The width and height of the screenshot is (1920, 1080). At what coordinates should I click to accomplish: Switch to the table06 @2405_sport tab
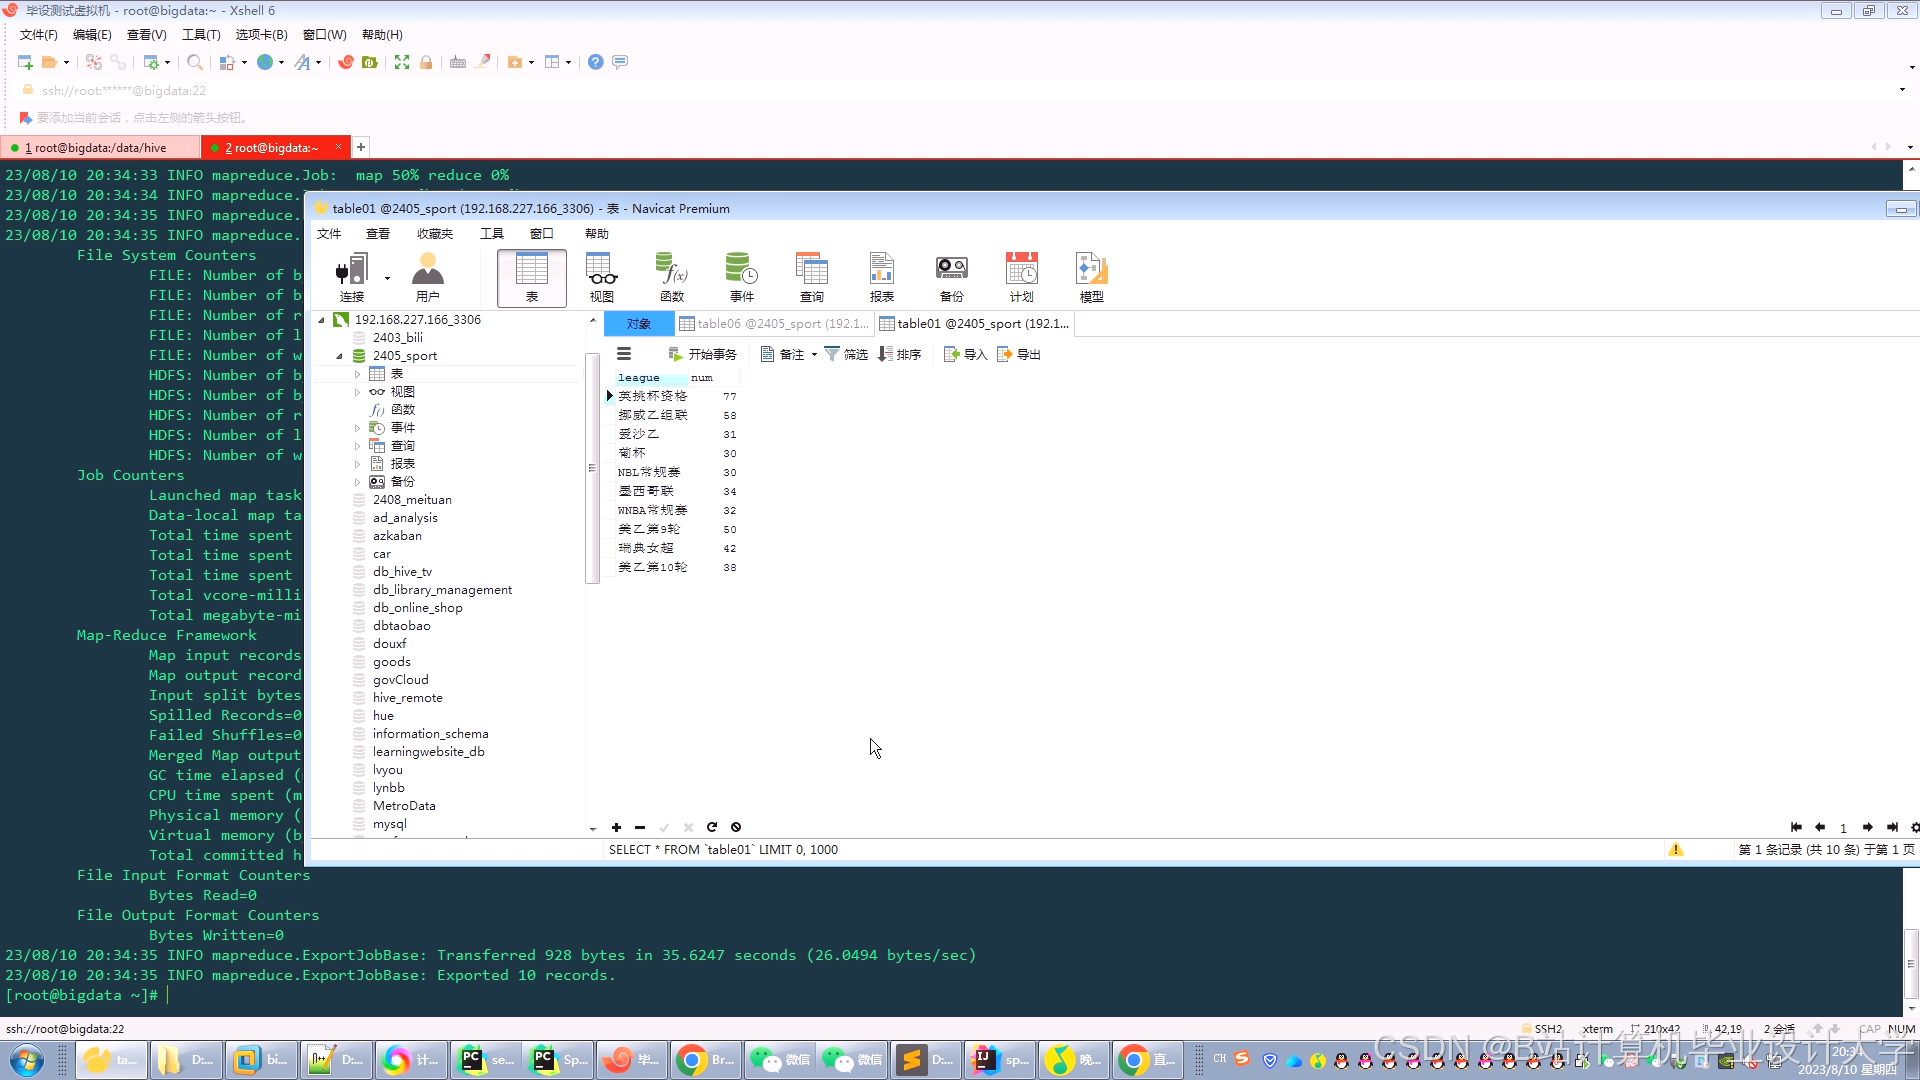[x=774, y=324]
